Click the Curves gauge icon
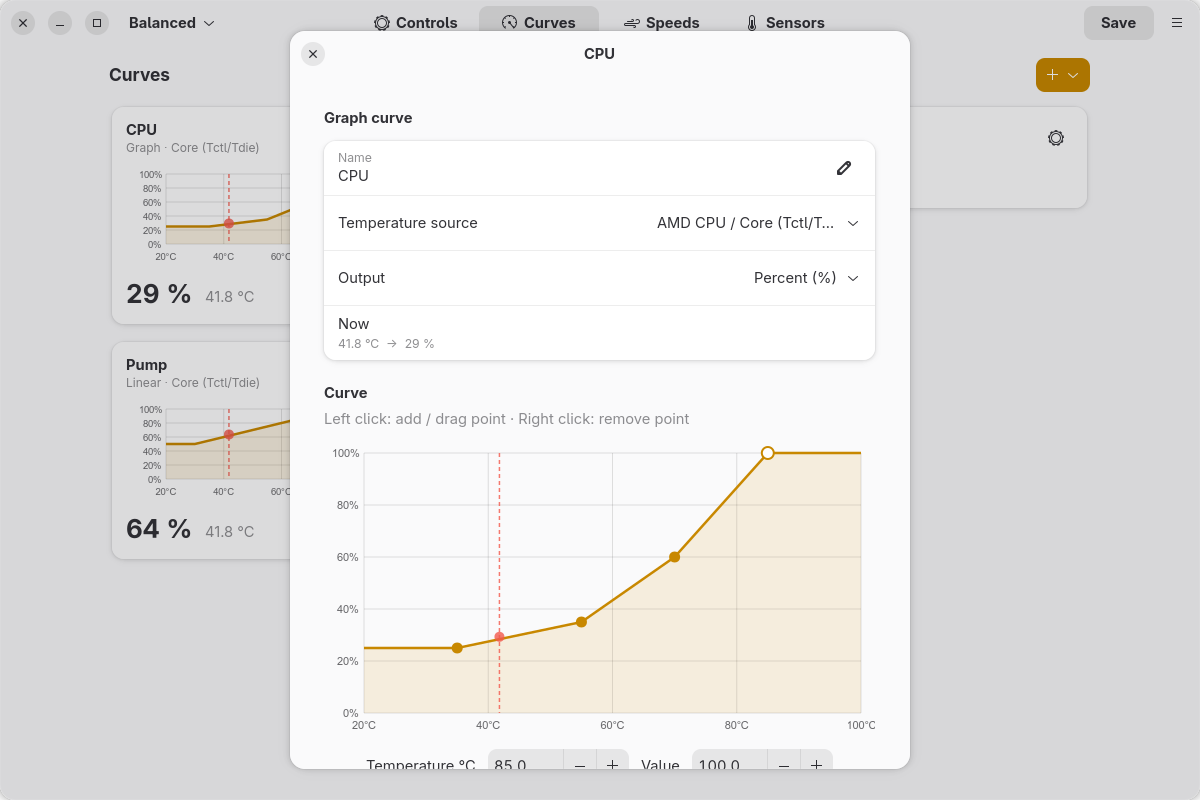Viewport: 1200px width, 800px height. pyautogui.click(x=510, y=23)
